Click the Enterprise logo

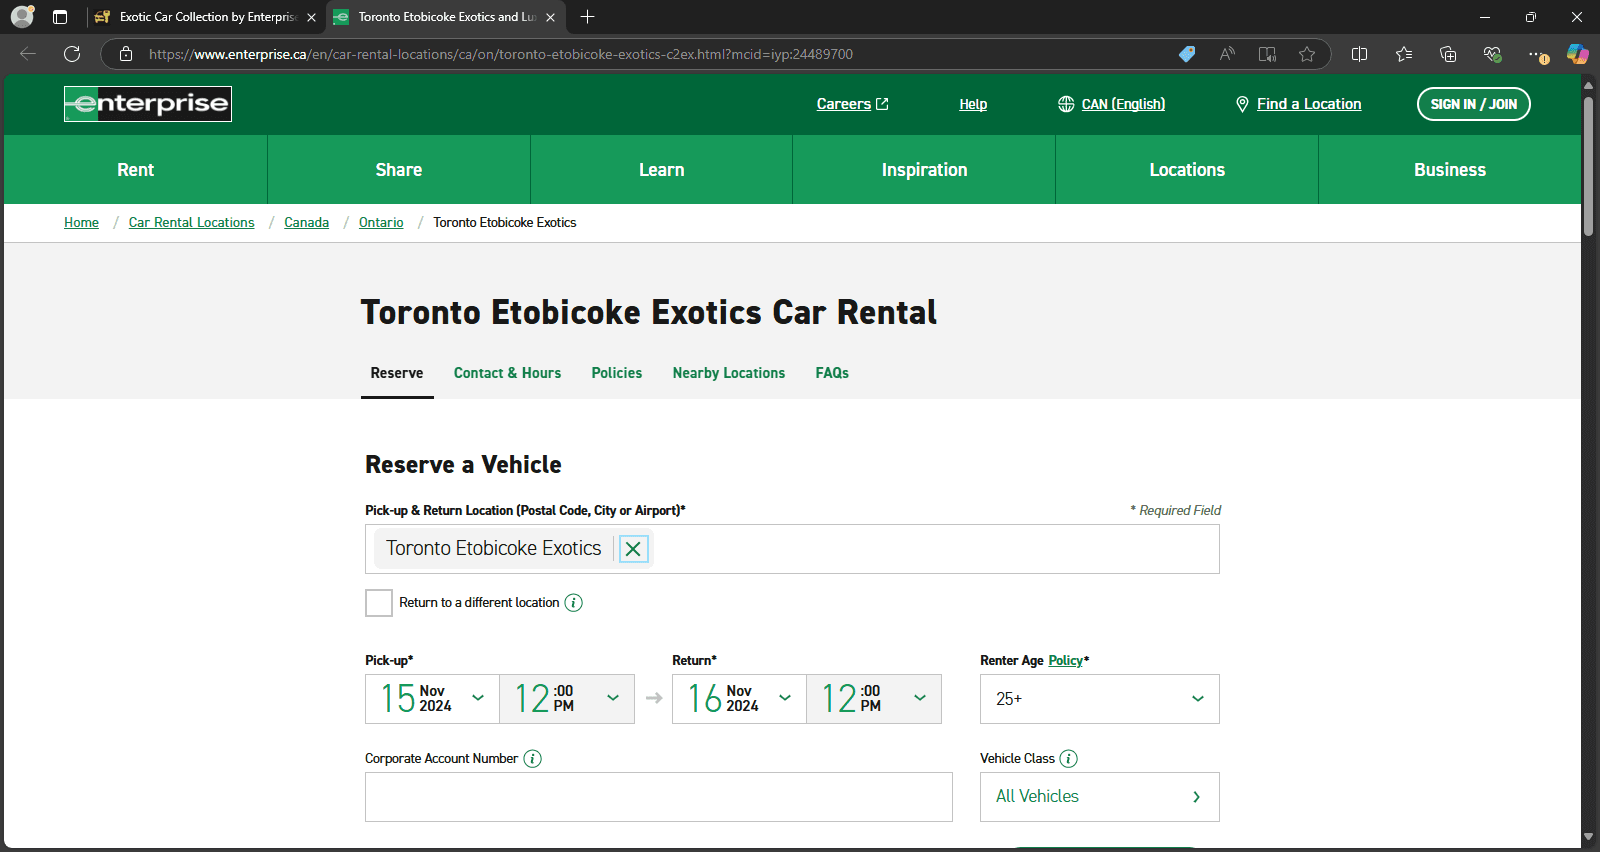148,104
